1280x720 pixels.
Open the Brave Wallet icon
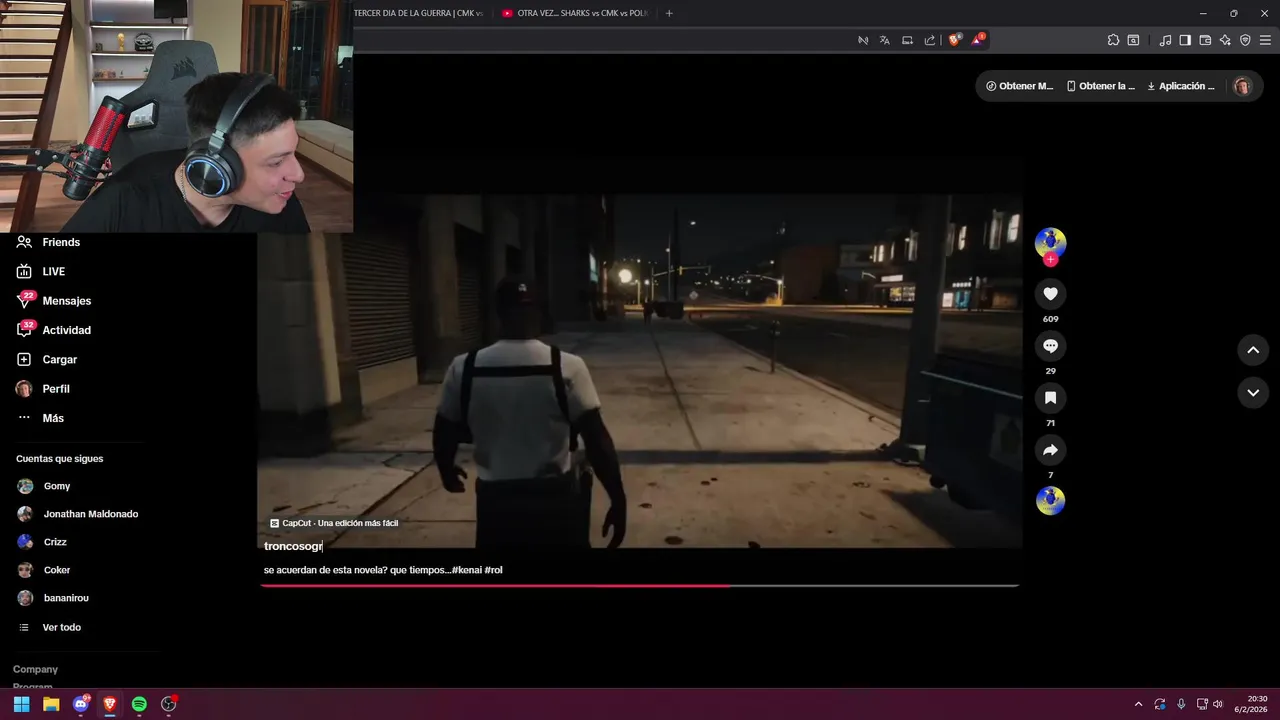click(1205, 40)
